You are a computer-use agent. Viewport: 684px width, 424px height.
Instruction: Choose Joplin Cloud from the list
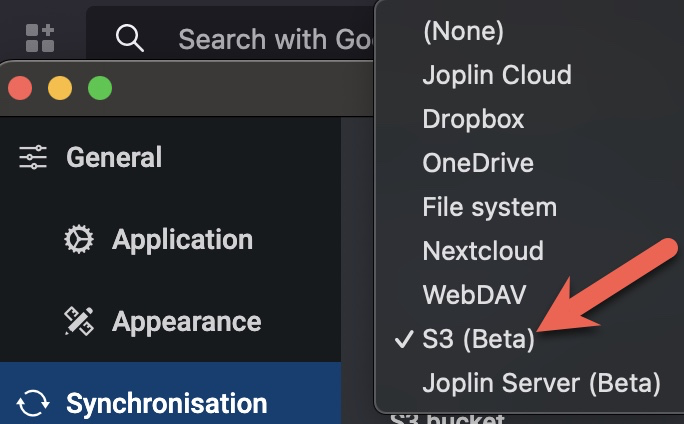[x=496, y=75]
